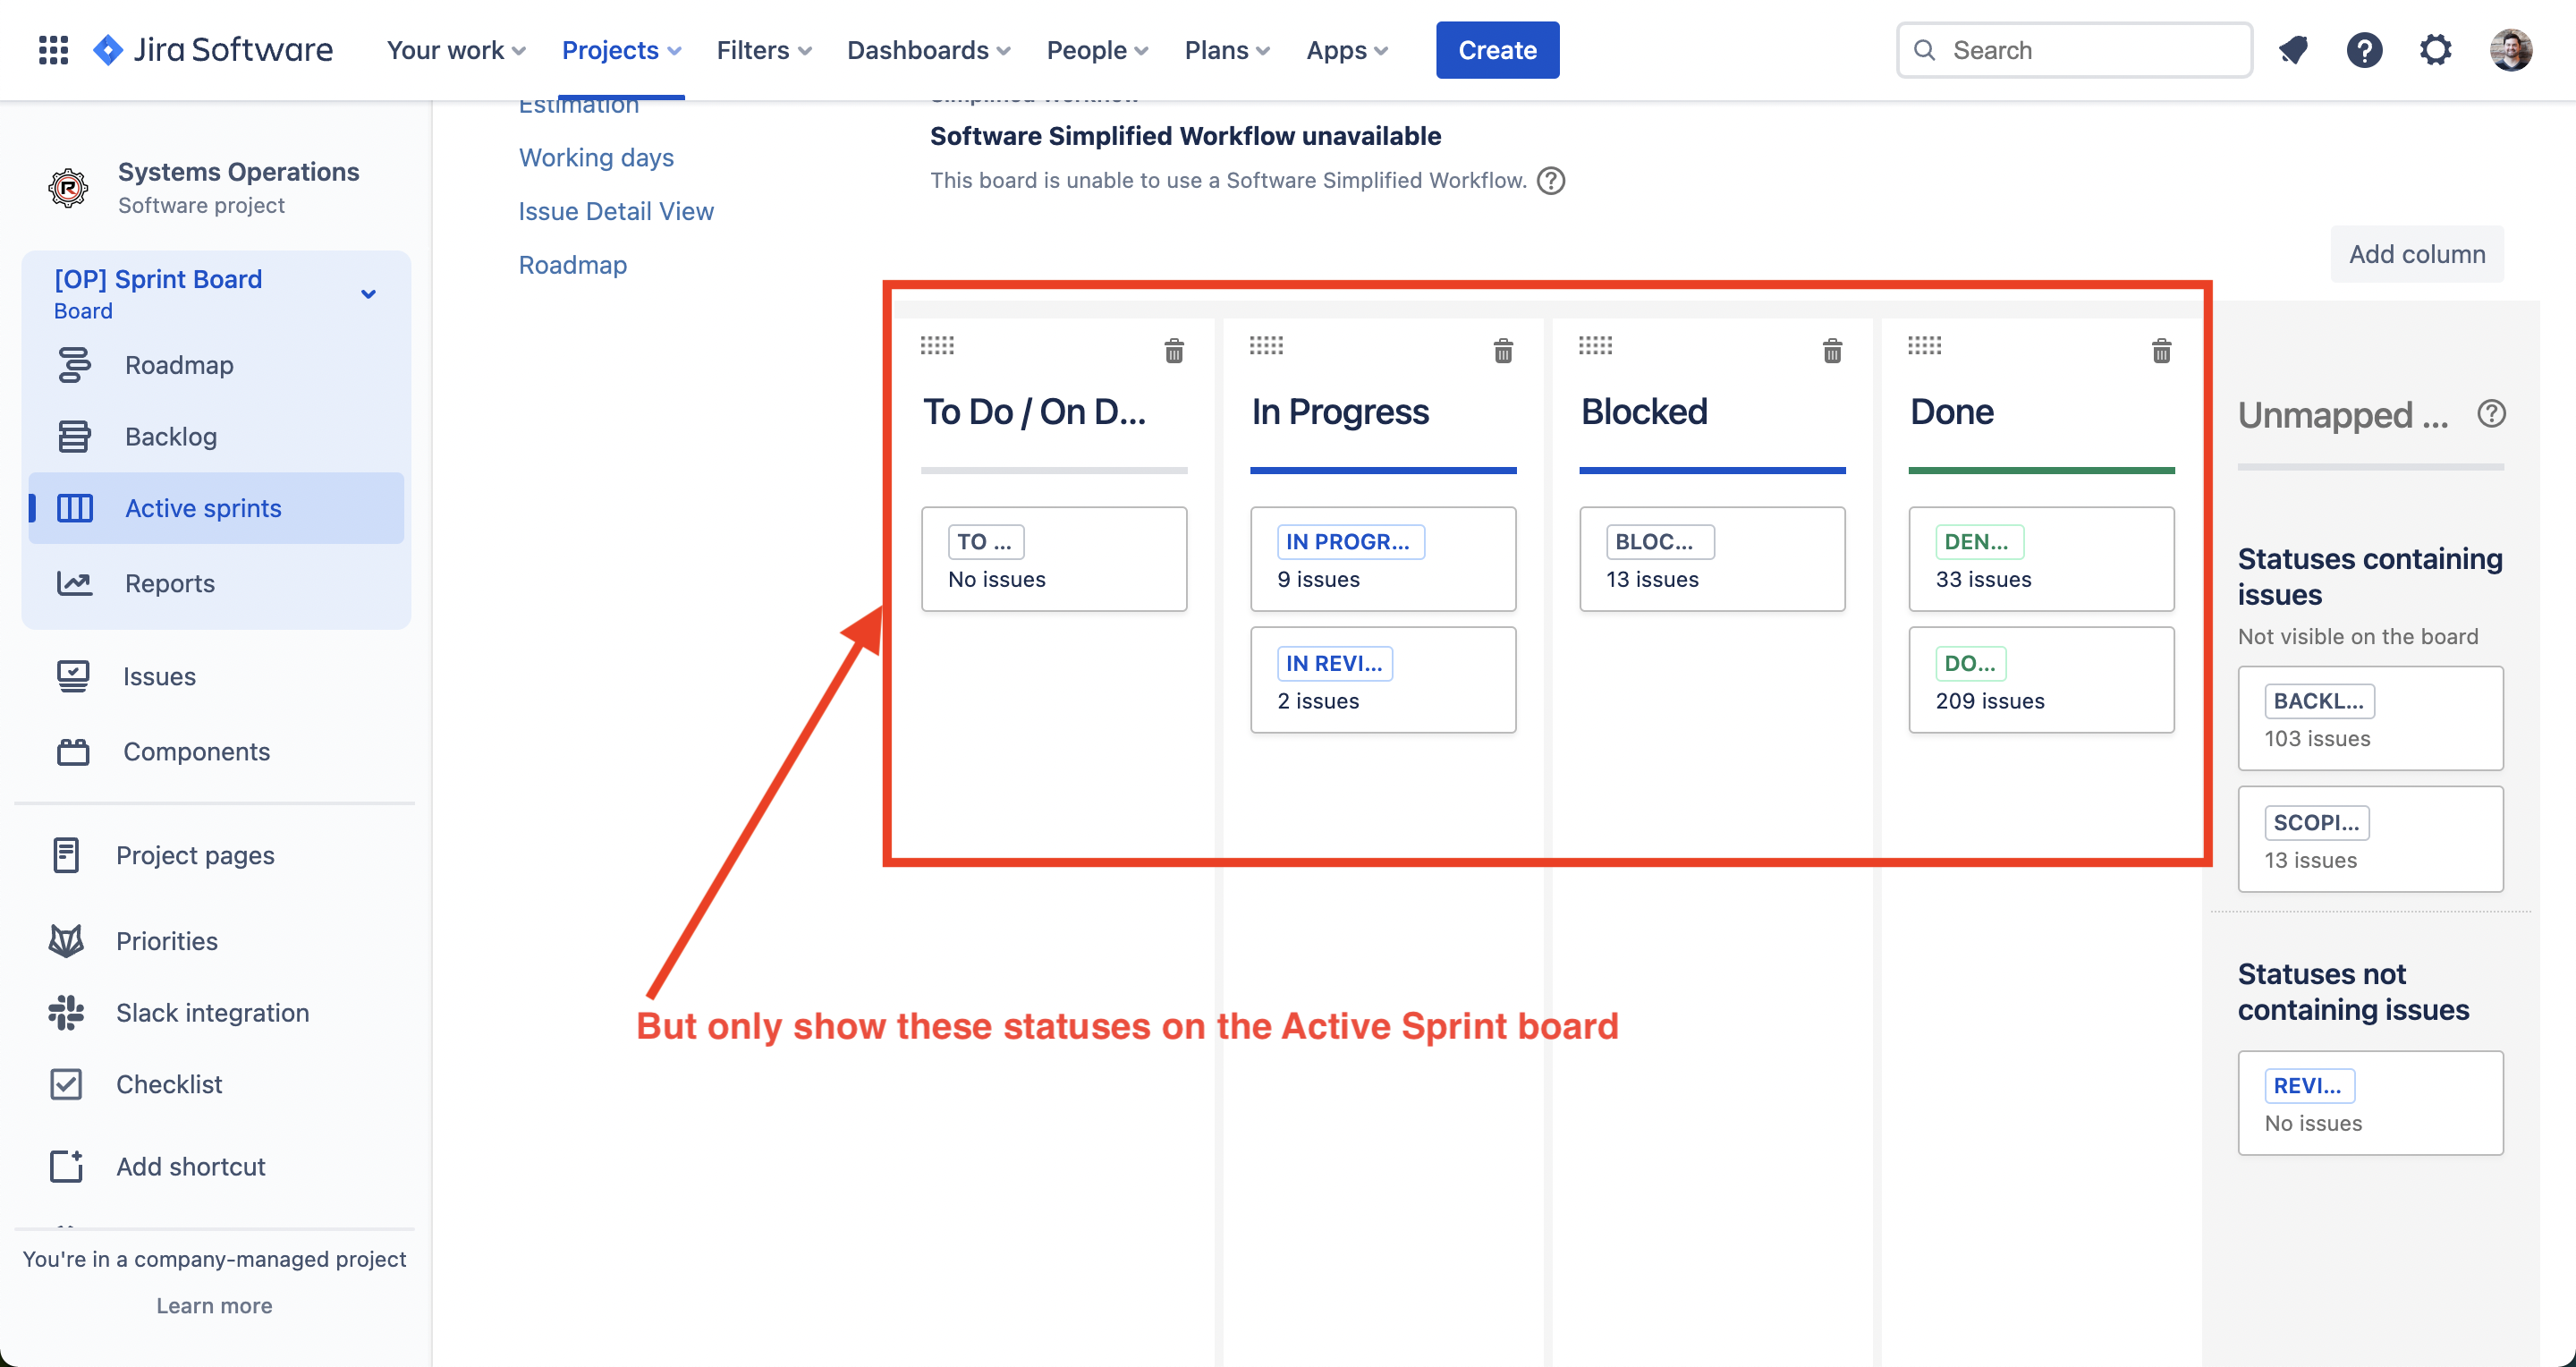Click the Simplified Workflow help icon
2576x1367 pixels.
[x=1551, y=181]
